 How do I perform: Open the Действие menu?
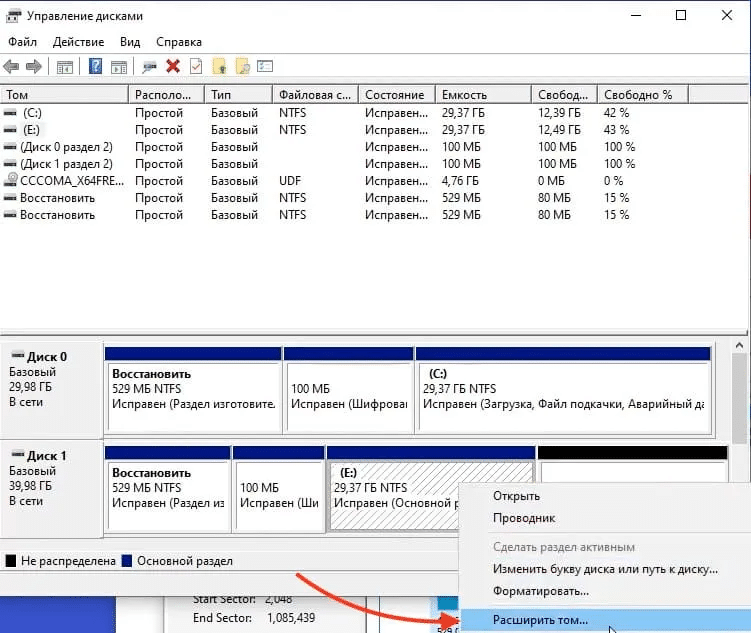tap(79, 42)
